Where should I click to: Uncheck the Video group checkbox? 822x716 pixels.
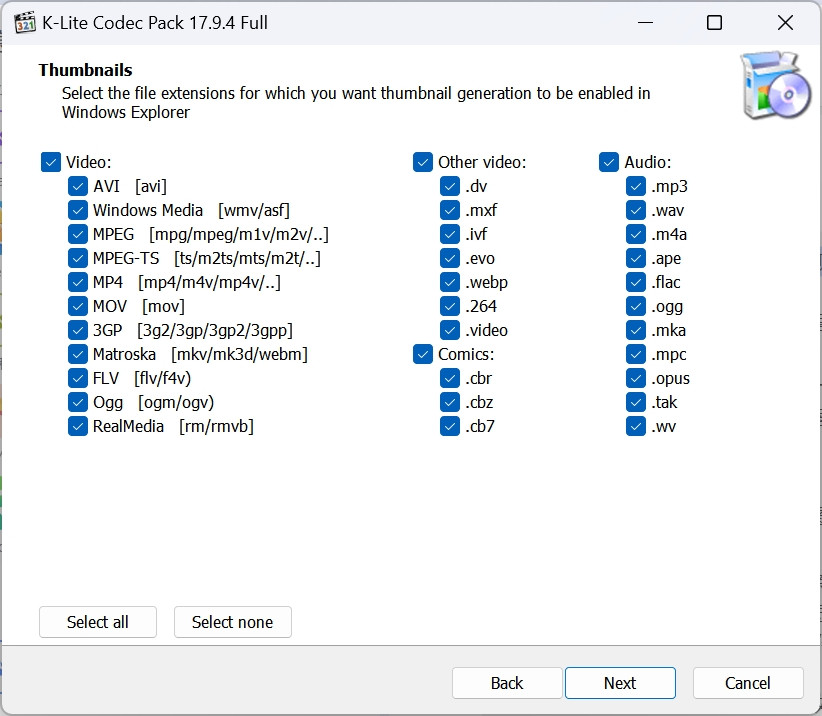[x=51, y=162]
